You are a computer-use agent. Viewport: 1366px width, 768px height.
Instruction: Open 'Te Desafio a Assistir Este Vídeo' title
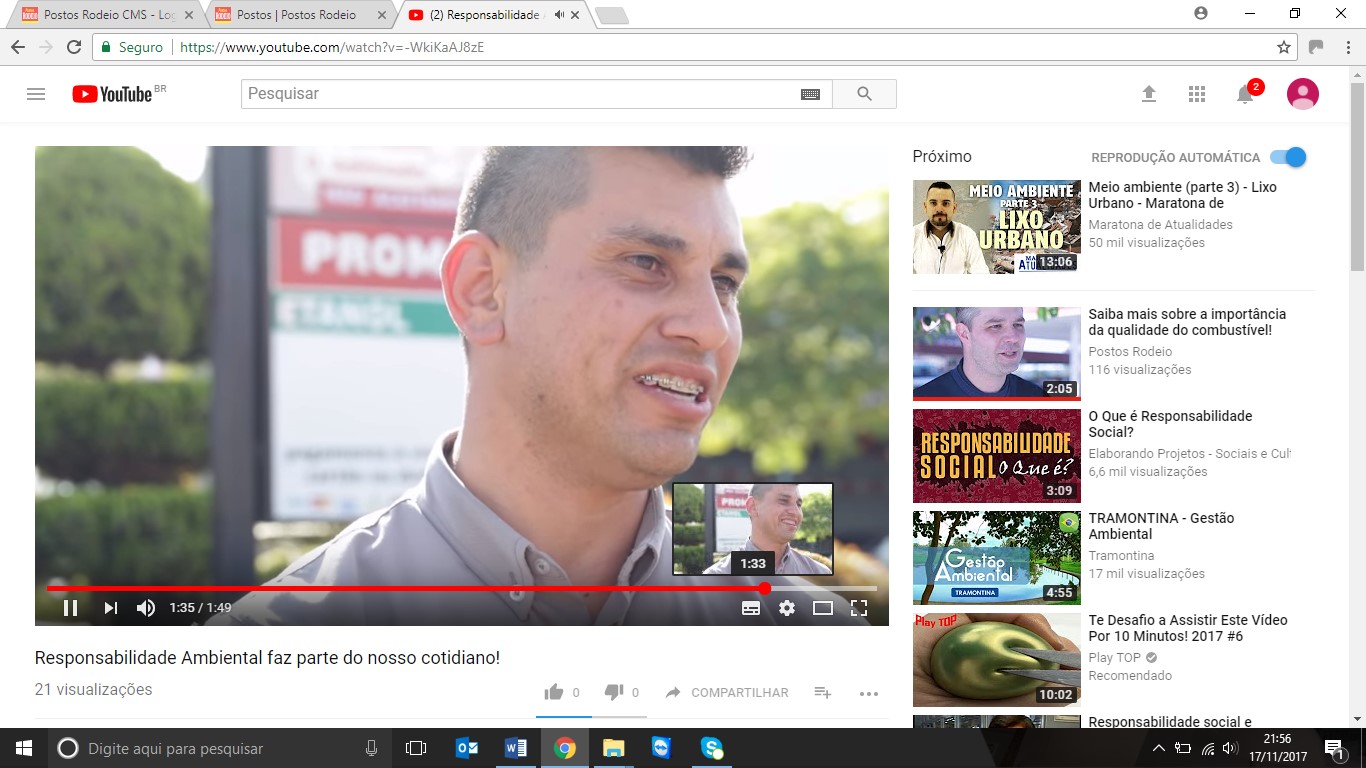coord(1188,628)
